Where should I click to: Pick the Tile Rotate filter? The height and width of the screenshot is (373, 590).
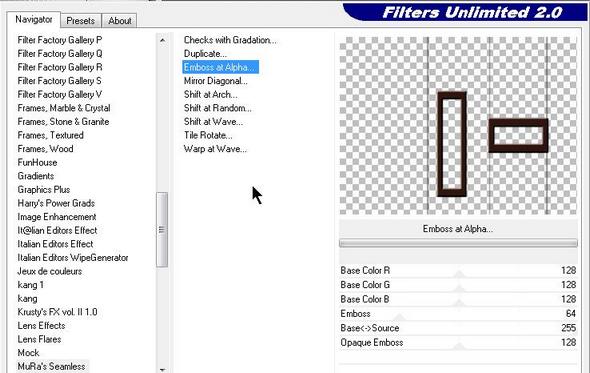tap(208, 135)
